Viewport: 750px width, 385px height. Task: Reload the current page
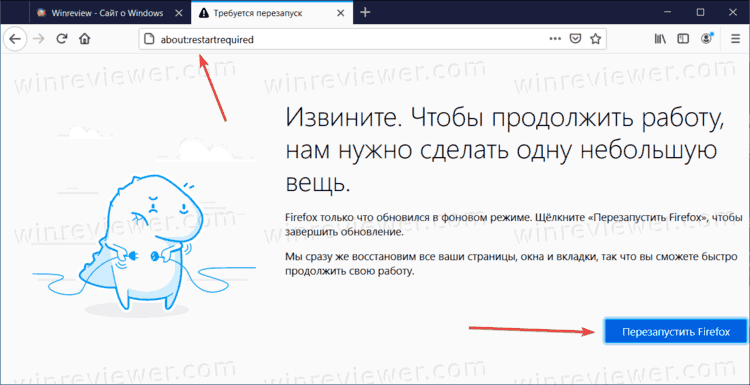[62, 39]
